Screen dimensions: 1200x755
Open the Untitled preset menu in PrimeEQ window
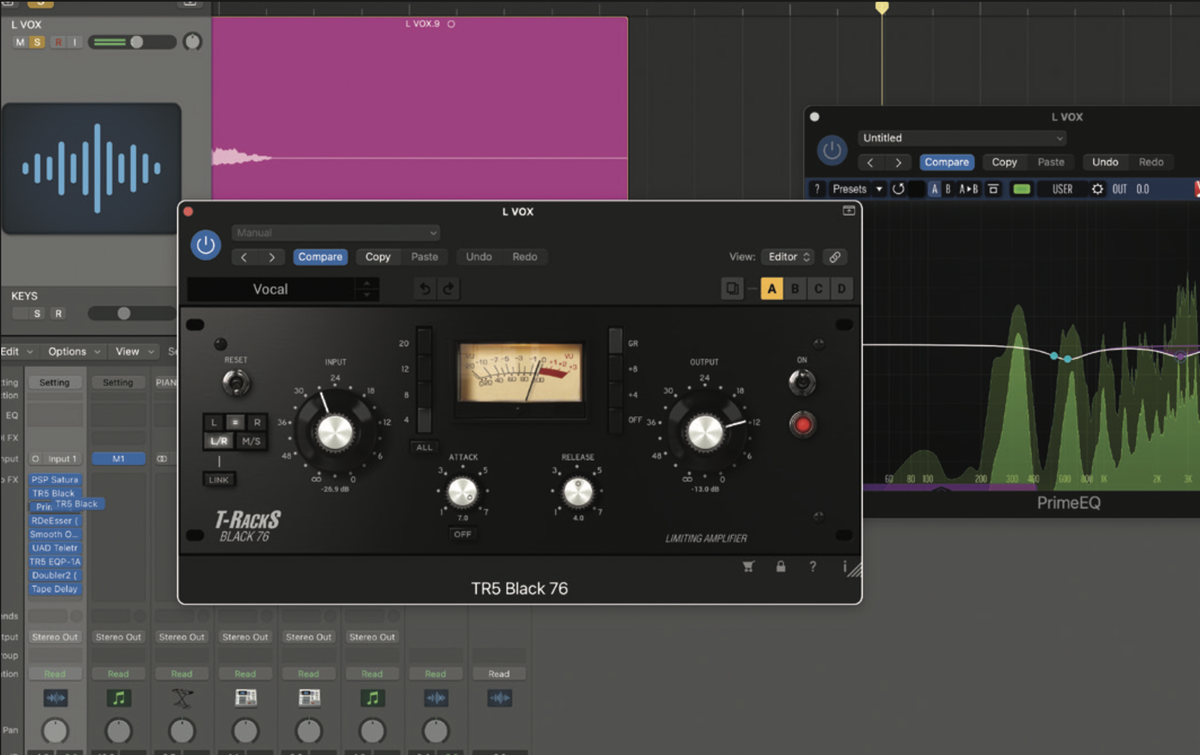(x=962, y=137)
